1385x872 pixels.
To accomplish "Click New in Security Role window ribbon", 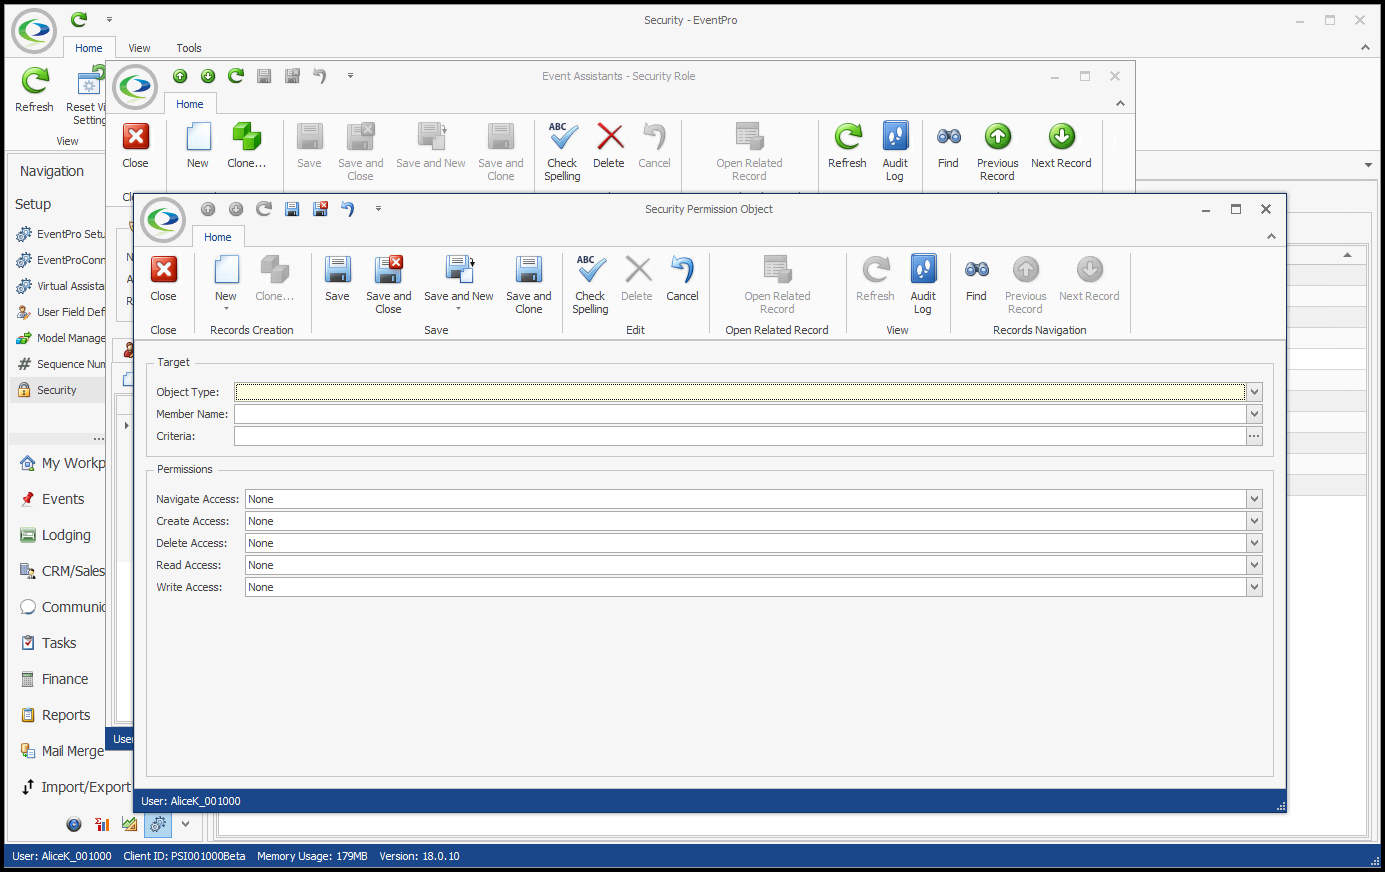I will (x=198, y=145).
